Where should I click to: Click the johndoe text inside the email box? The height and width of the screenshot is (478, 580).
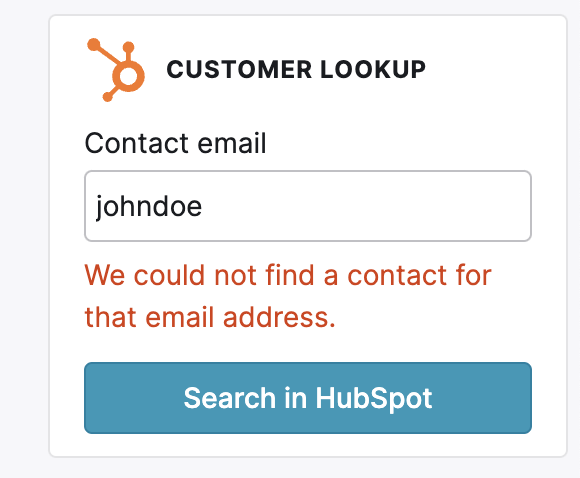149,207
